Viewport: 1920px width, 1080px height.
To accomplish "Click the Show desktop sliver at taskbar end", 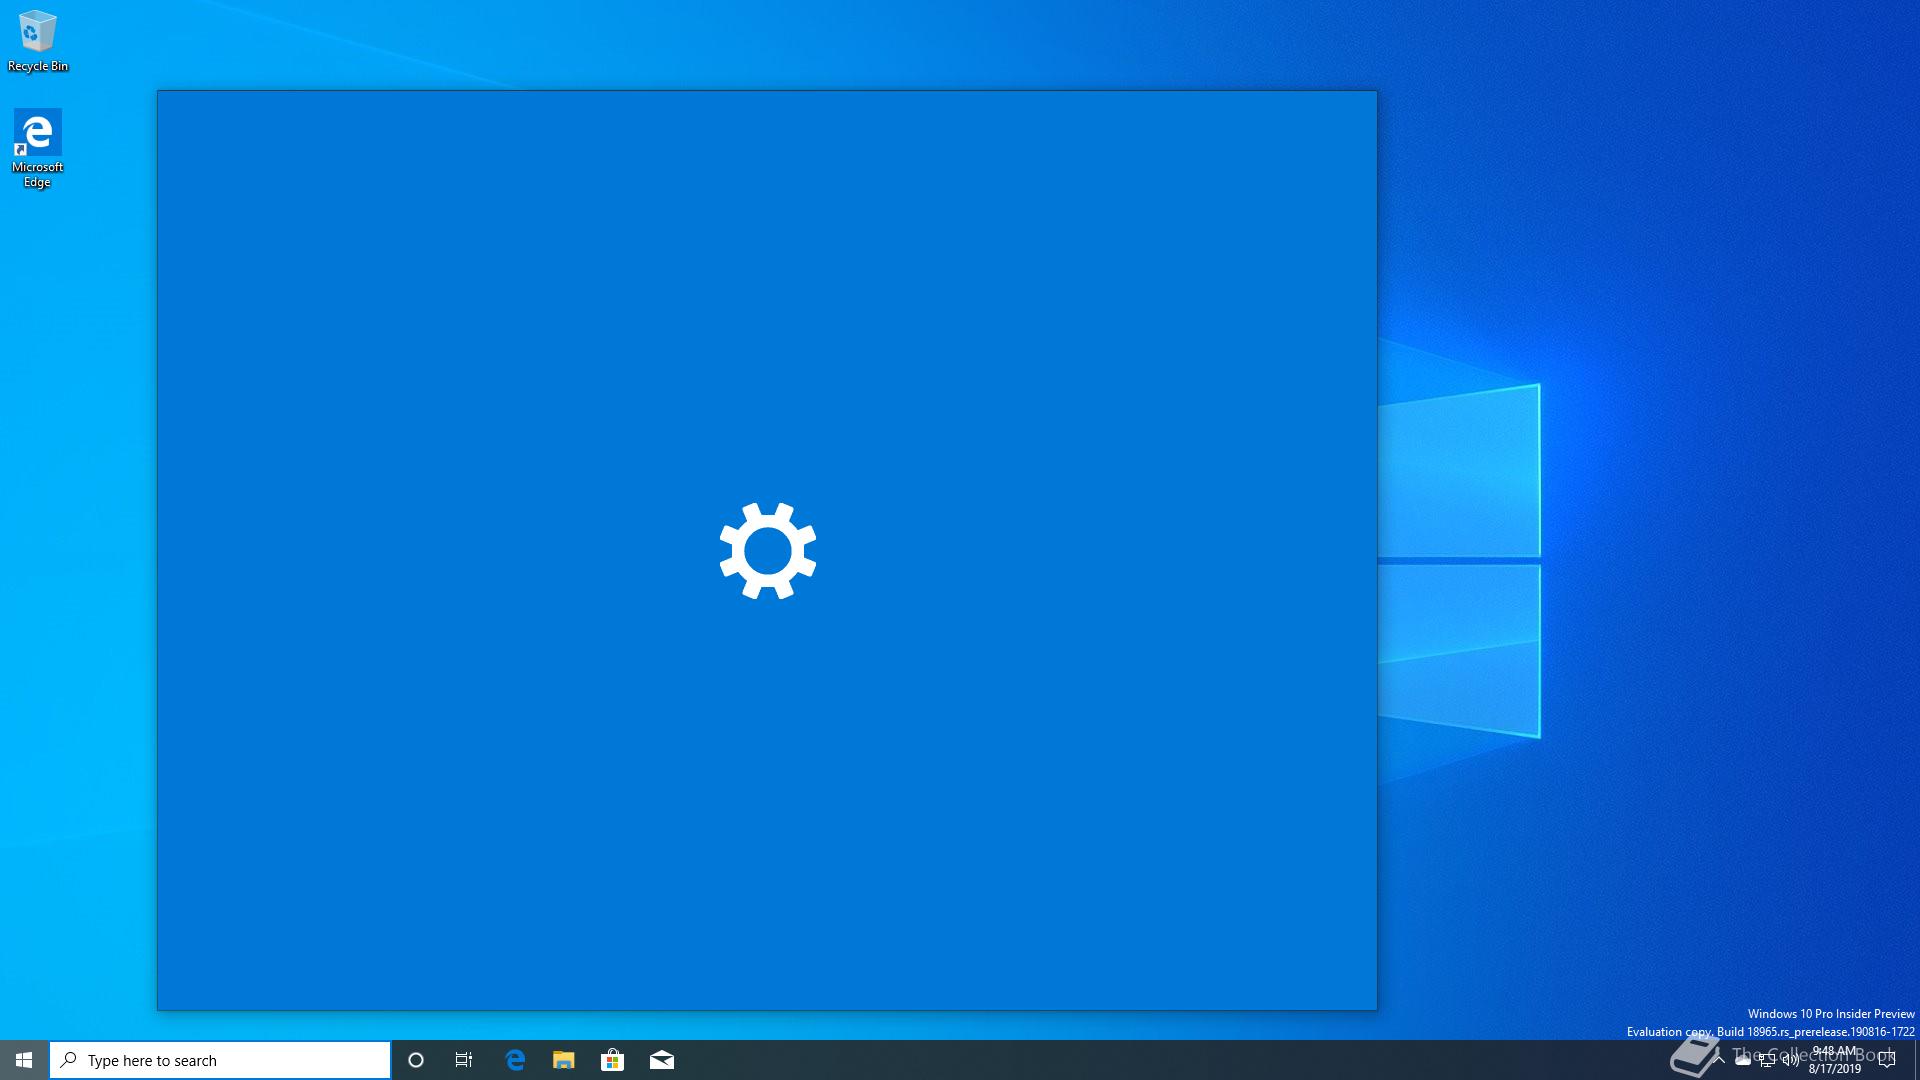I will tap(1917, 1060).
